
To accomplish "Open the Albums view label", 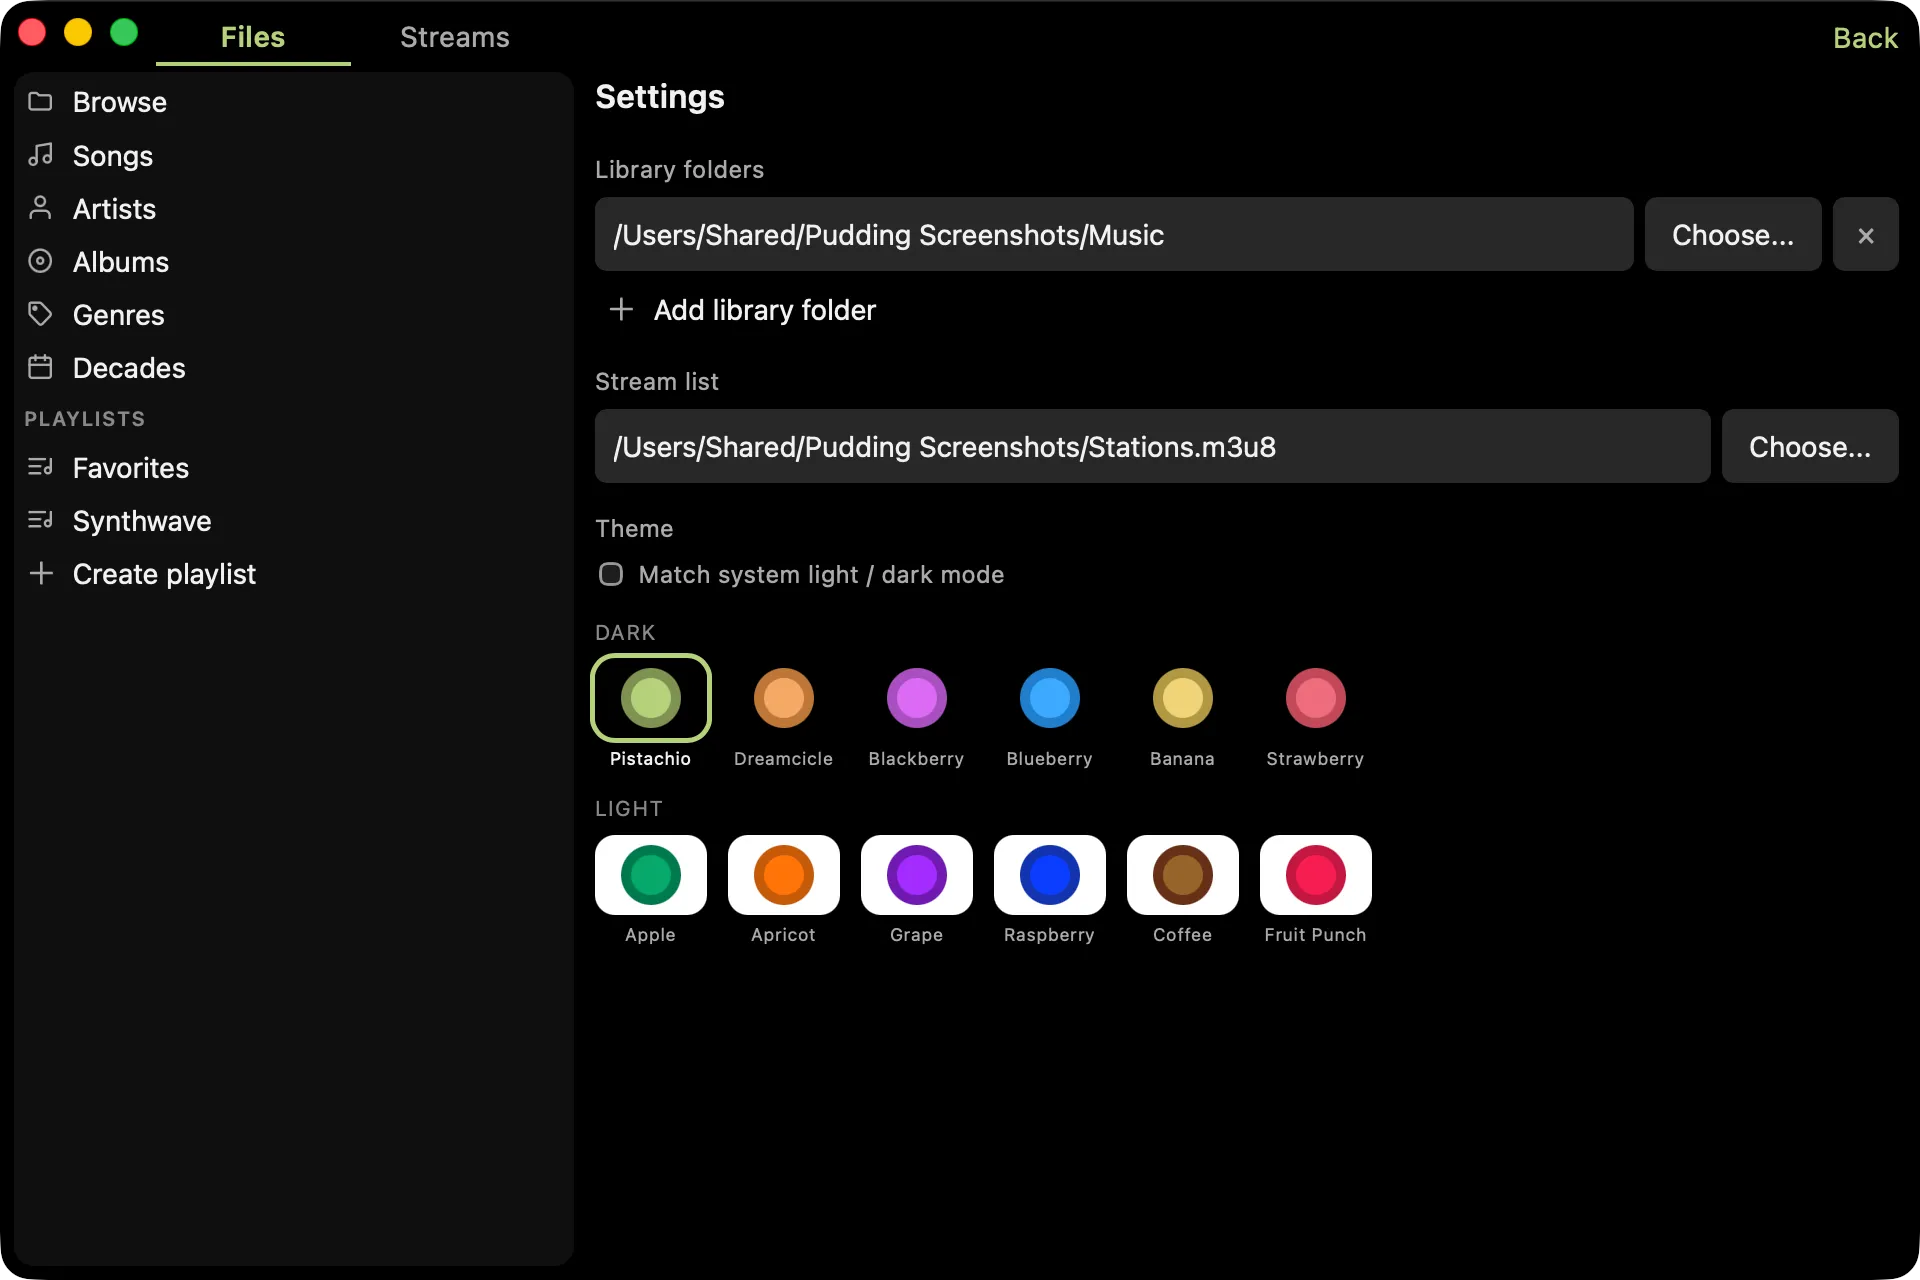I will tap(121, 262).
